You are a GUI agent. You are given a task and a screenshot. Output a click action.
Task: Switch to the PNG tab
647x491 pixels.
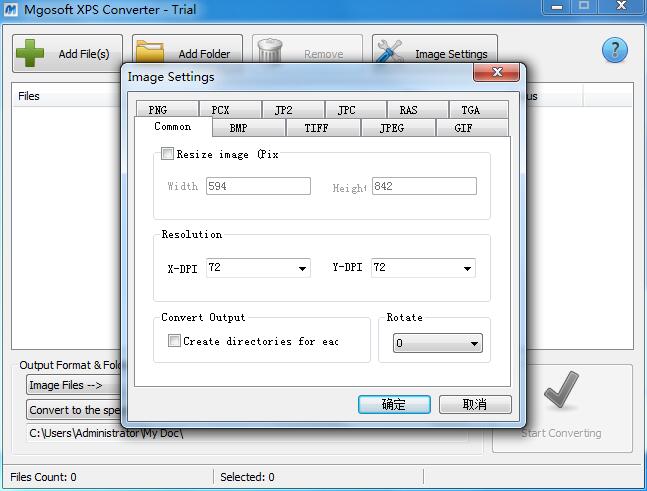pyautogui.click(x=167, y=109)
